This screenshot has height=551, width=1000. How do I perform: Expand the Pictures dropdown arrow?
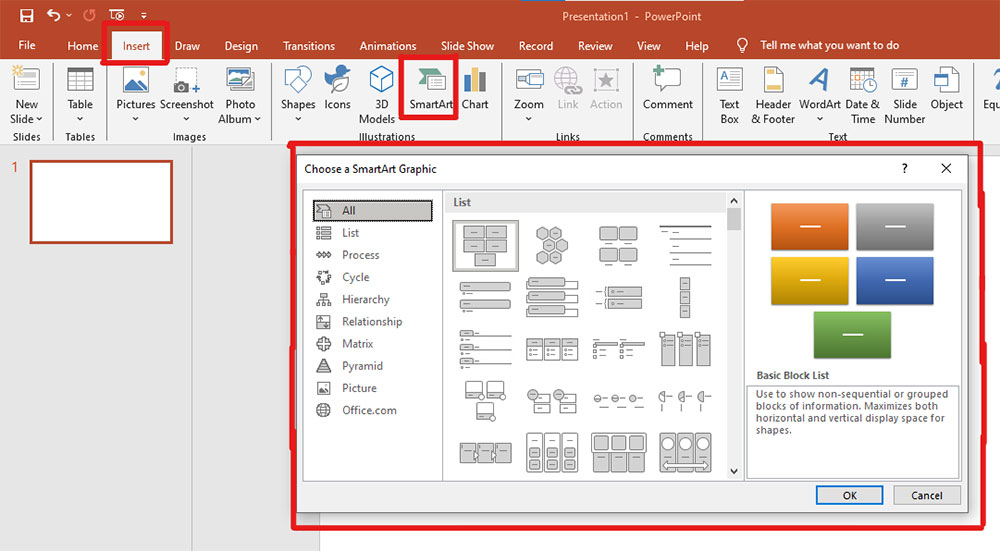point(136,119)
